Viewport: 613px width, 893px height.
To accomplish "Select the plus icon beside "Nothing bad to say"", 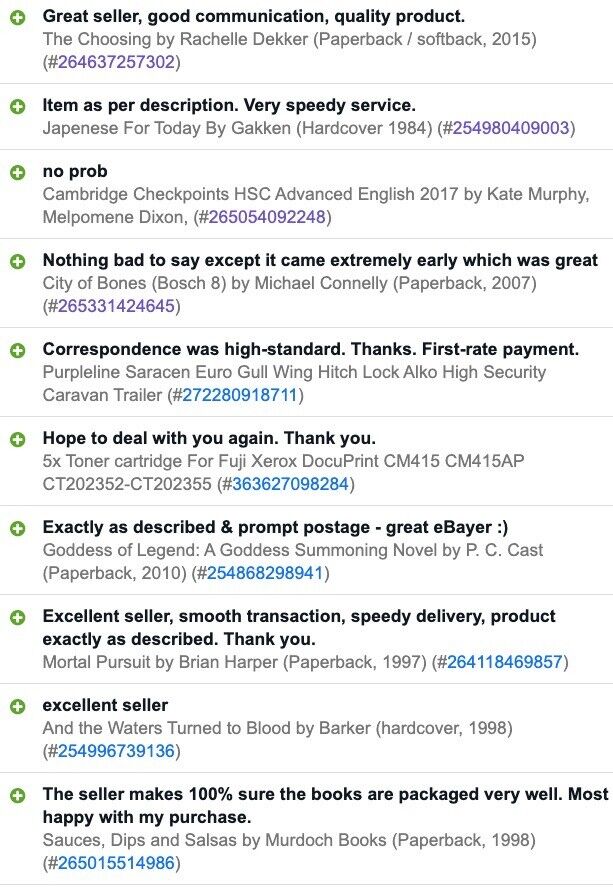I will tap(18, 261).
